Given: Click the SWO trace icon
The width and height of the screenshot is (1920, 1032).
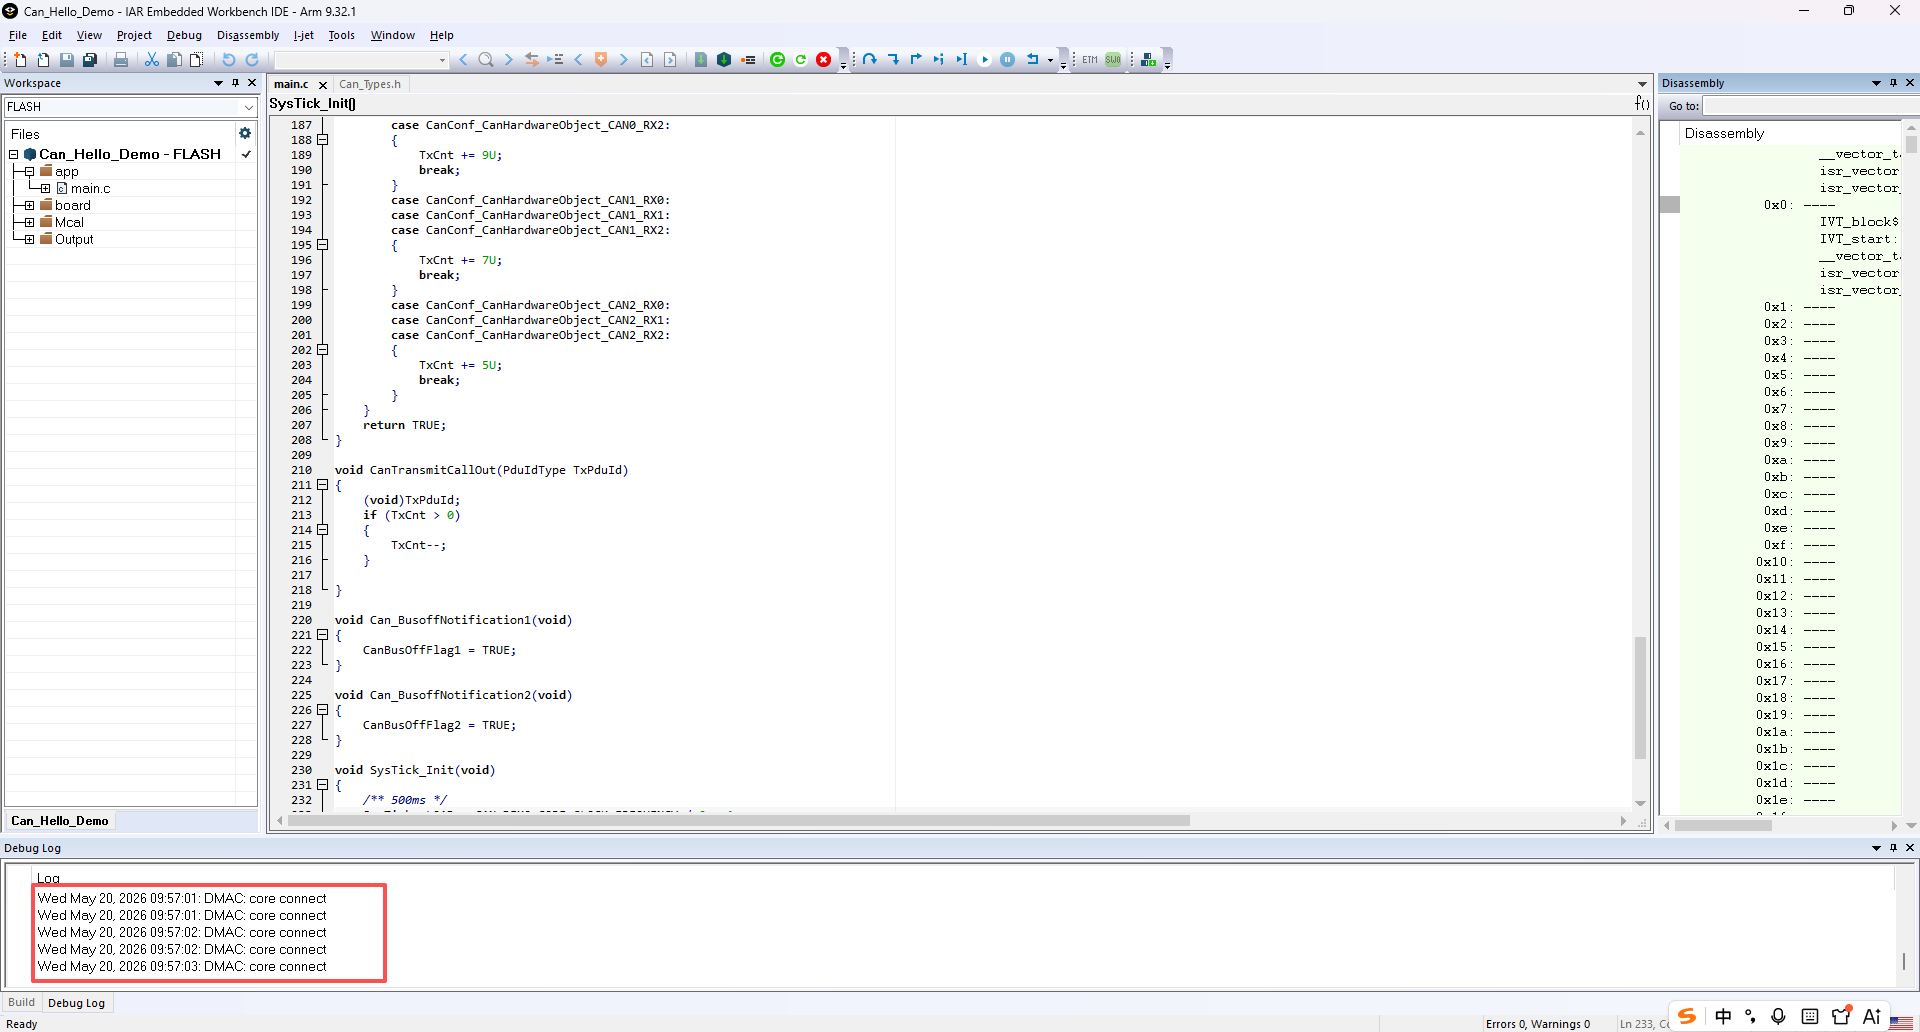Looking at the screenshot, I should coord(1113,60).
